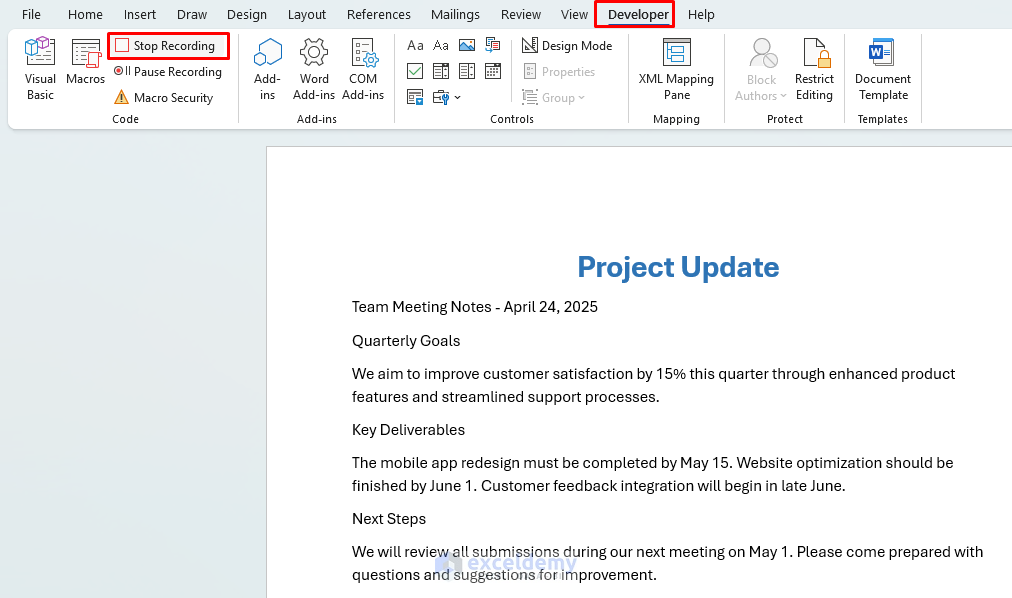Switch to the View tab

pos(574,14)
